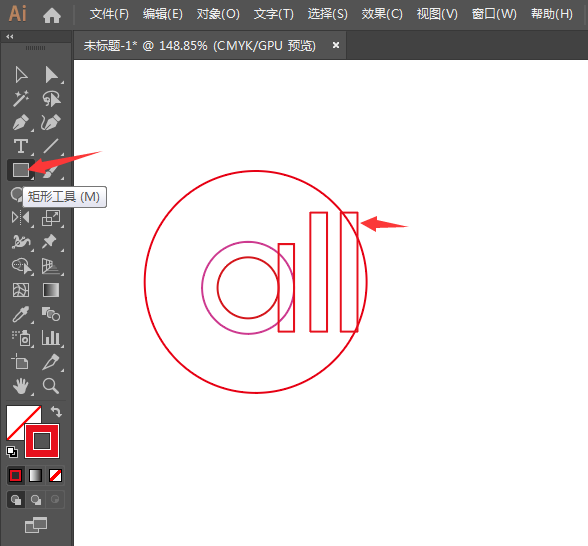Open the 文件(F) menu
The height and width of the screenshot is (546, 588).
point(109,14)
